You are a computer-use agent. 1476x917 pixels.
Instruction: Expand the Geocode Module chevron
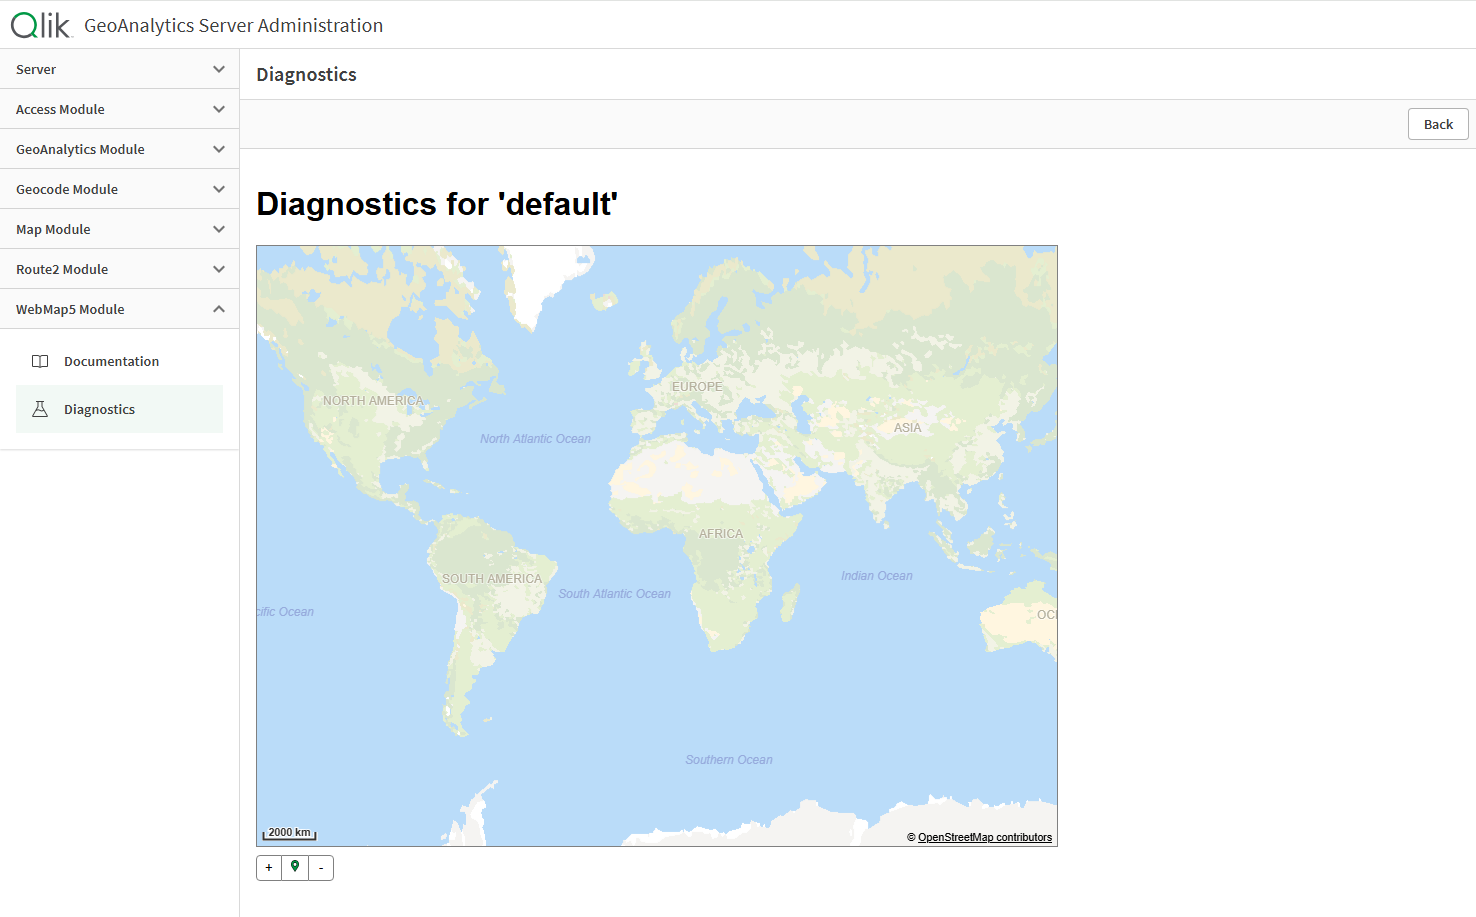[x=219, y=189]
